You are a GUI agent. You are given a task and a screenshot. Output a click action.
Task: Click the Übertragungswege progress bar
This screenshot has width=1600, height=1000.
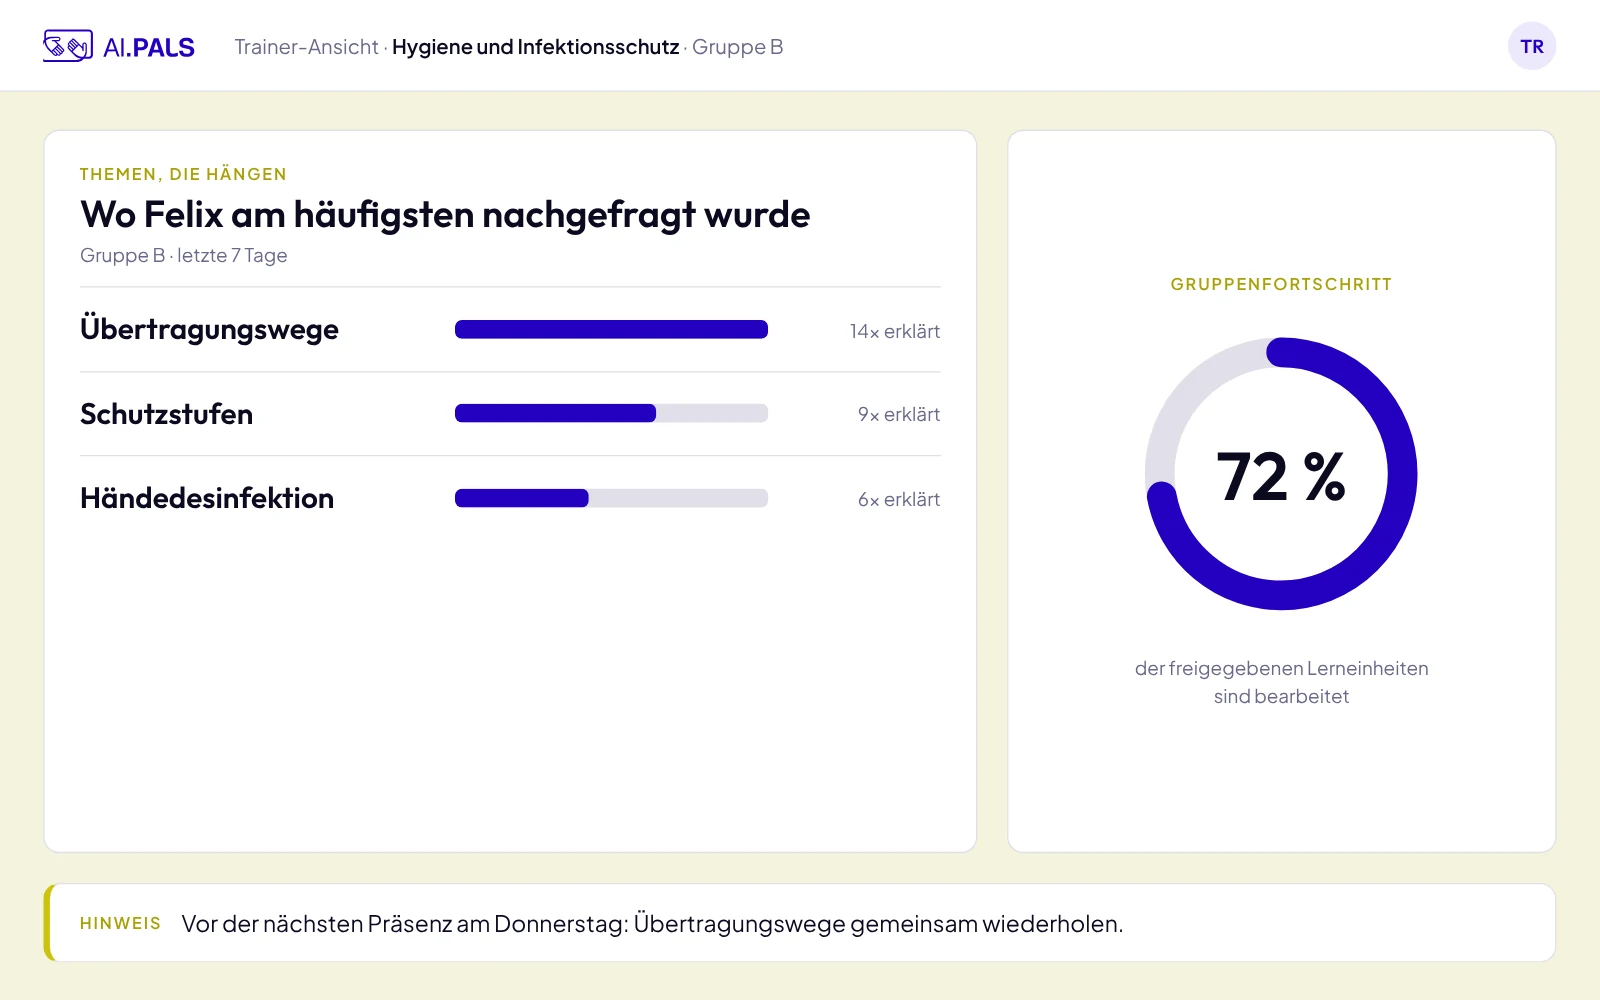pyautogui.click(x=611, y=330)
